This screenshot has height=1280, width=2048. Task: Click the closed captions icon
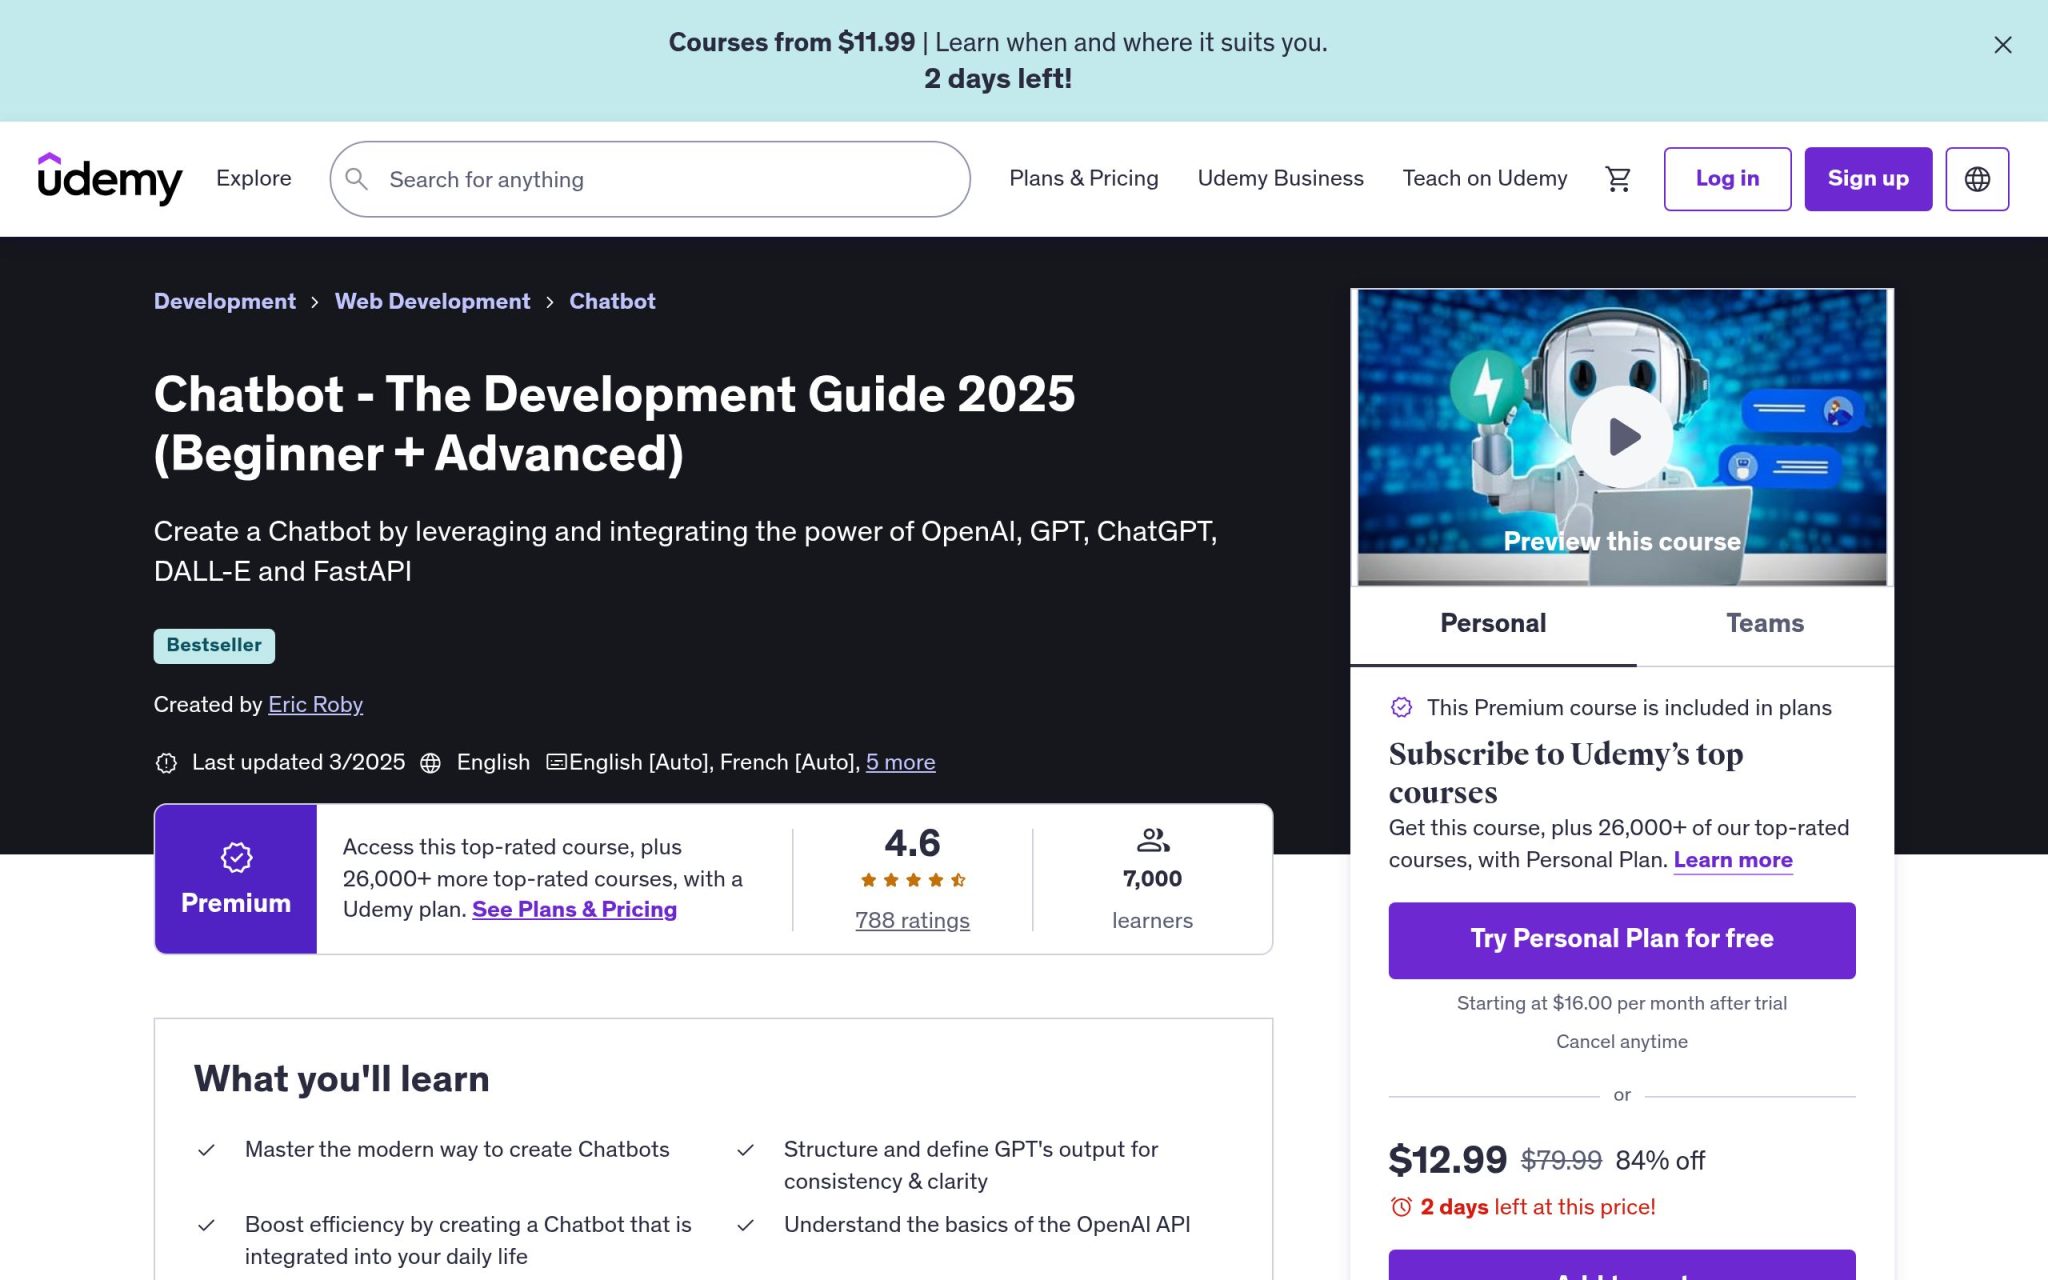click(557, 762)
